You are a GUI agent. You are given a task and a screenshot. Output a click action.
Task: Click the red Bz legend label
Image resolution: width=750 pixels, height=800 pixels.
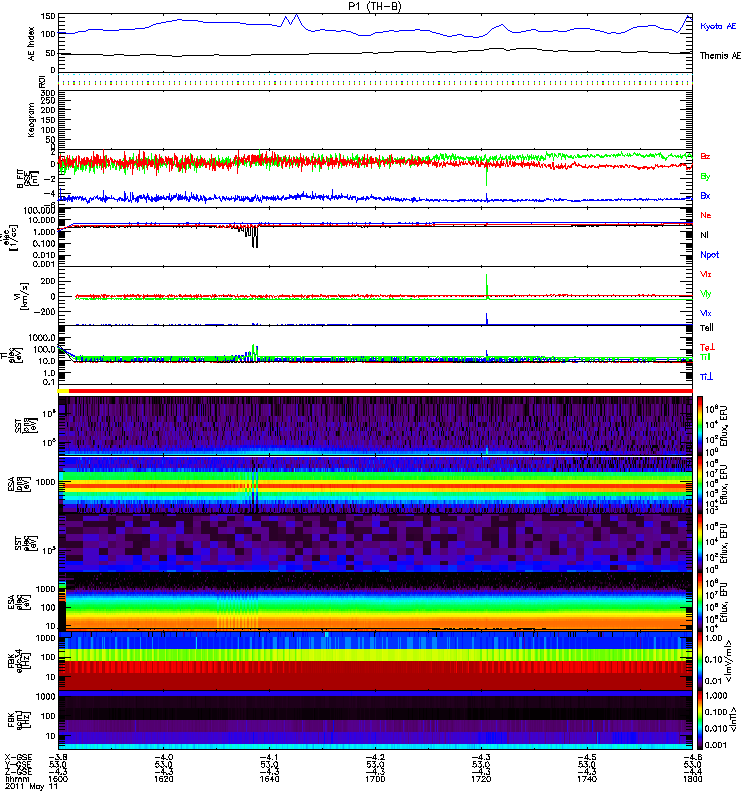pos(705,156)
